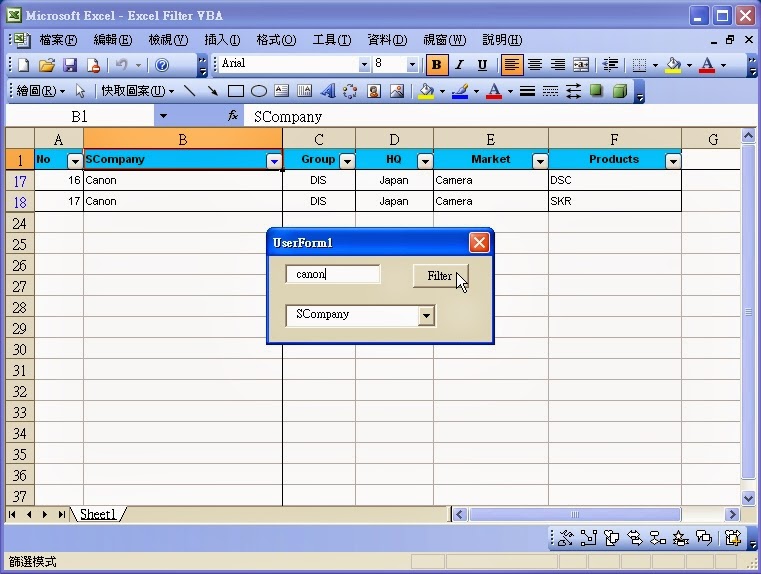
Task: Open the Font name dropdown
Action: pyautogui.click(x=364, y=65)
